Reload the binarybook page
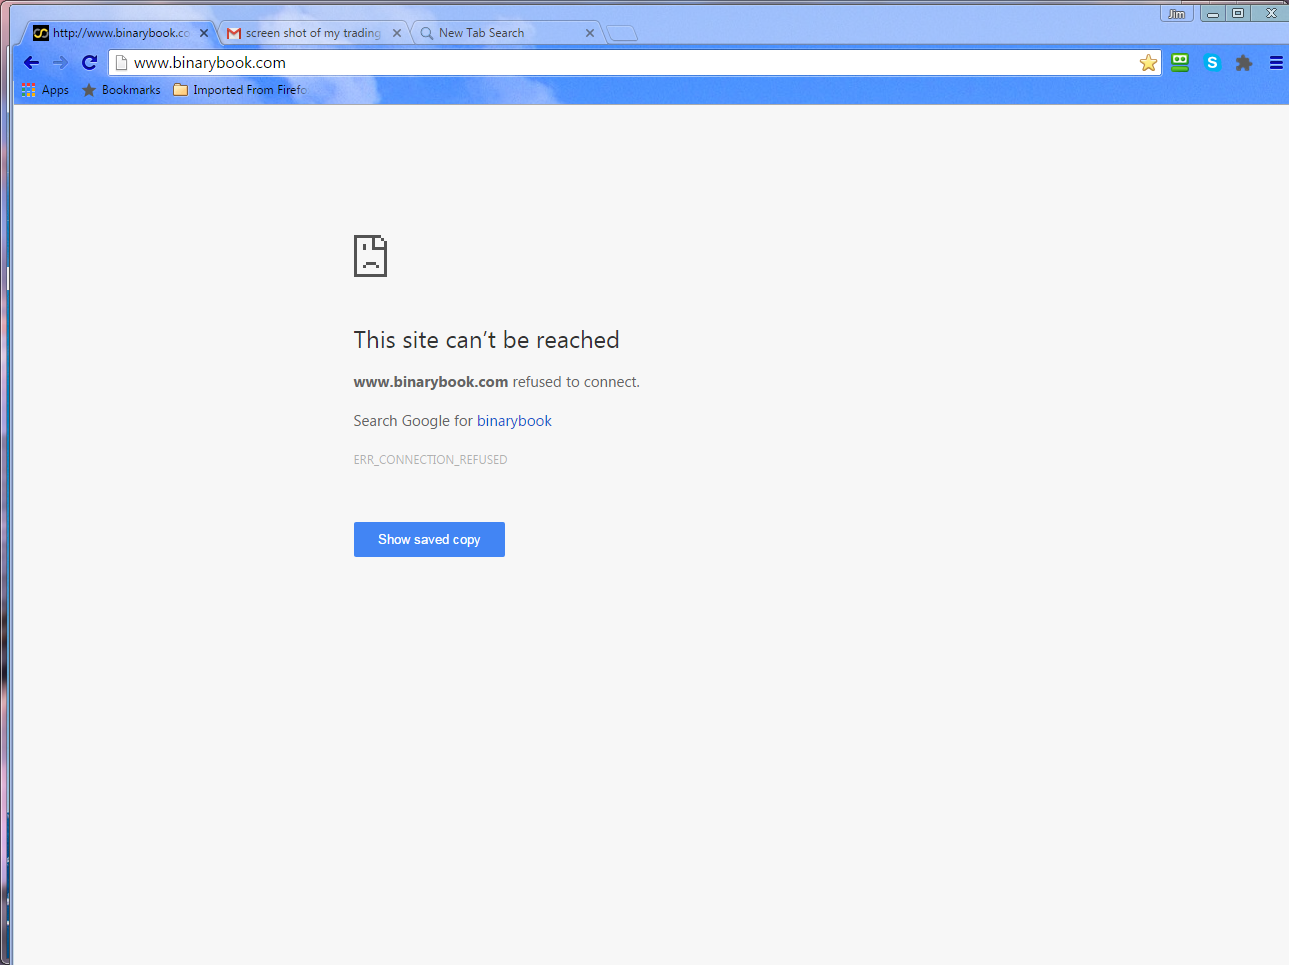 (89, 63)
